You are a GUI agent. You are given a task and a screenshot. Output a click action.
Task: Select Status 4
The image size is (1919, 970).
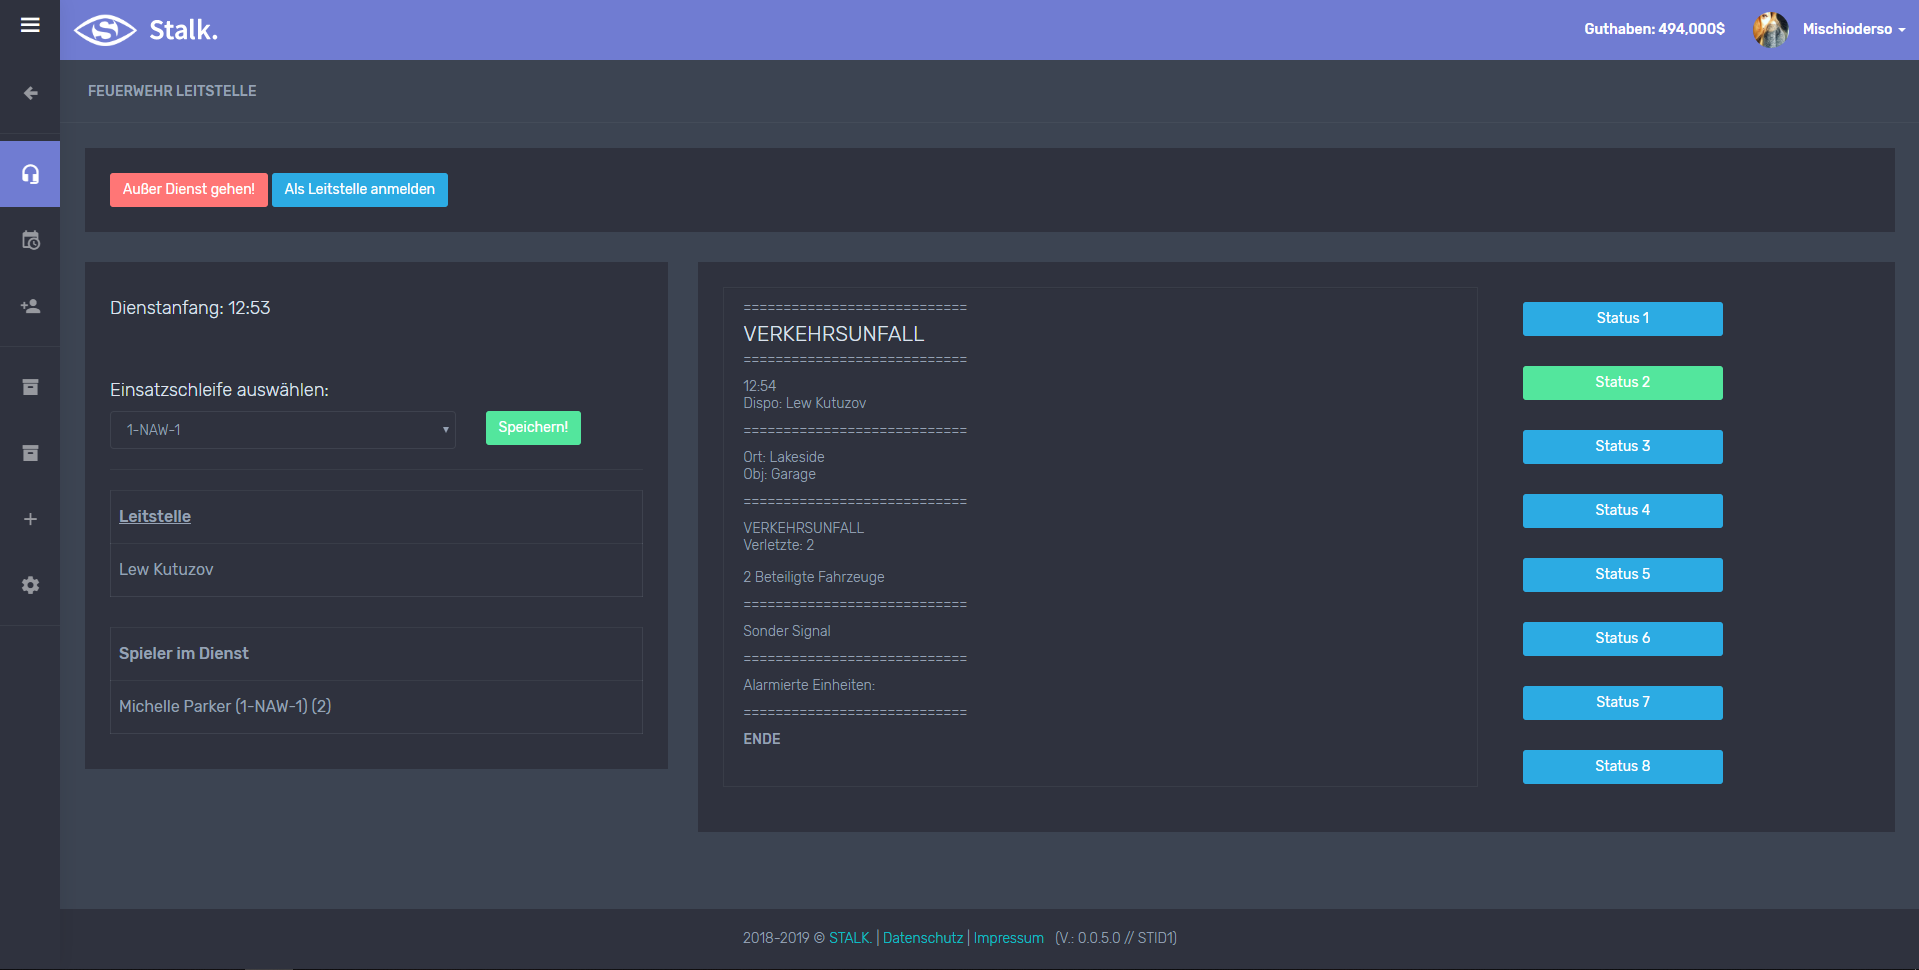(1622, 510)
